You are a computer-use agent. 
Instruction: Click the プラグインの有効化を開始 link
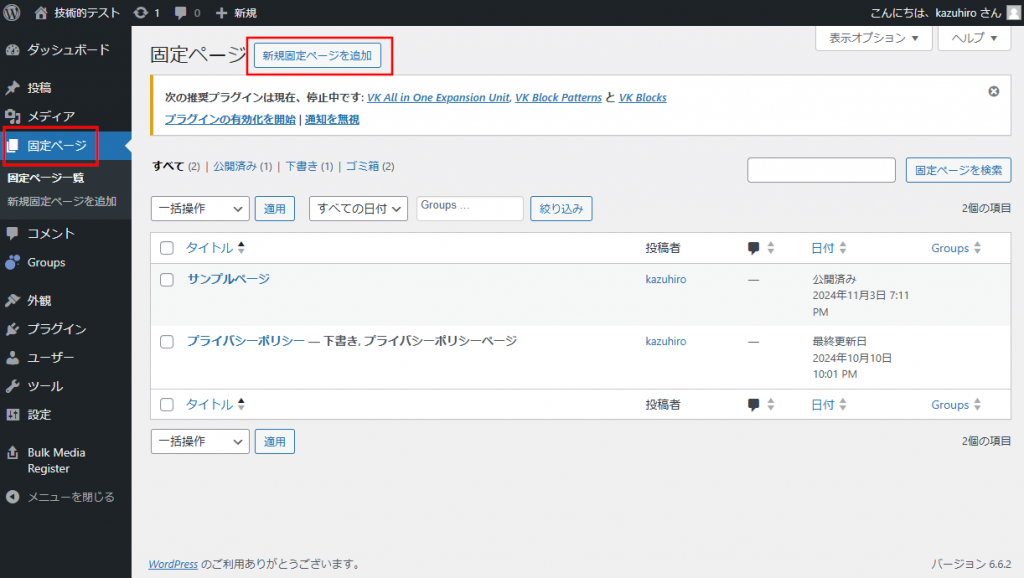click(x=229, y=119)
